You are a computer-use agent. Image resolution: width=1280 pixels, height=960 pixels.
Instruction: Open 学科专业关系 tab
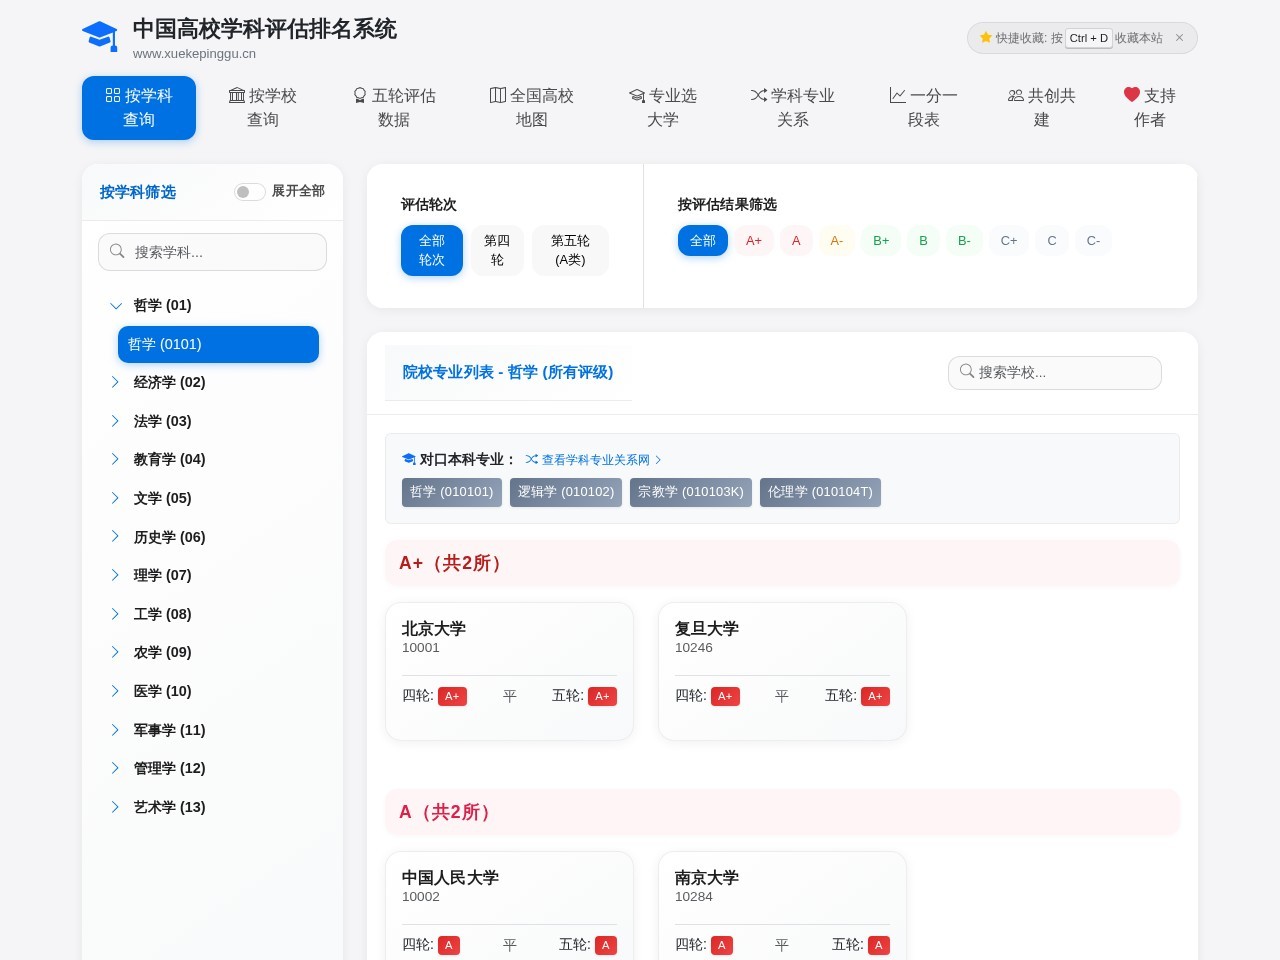click(x=793, y=108)
